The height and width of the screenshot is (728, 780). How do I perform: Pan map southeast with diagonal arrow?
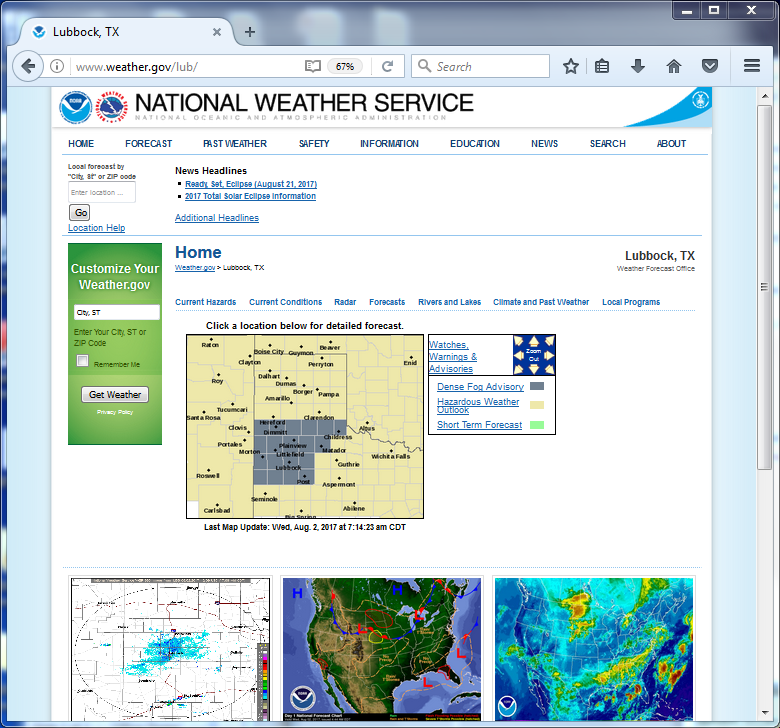[x=549, y=369]
